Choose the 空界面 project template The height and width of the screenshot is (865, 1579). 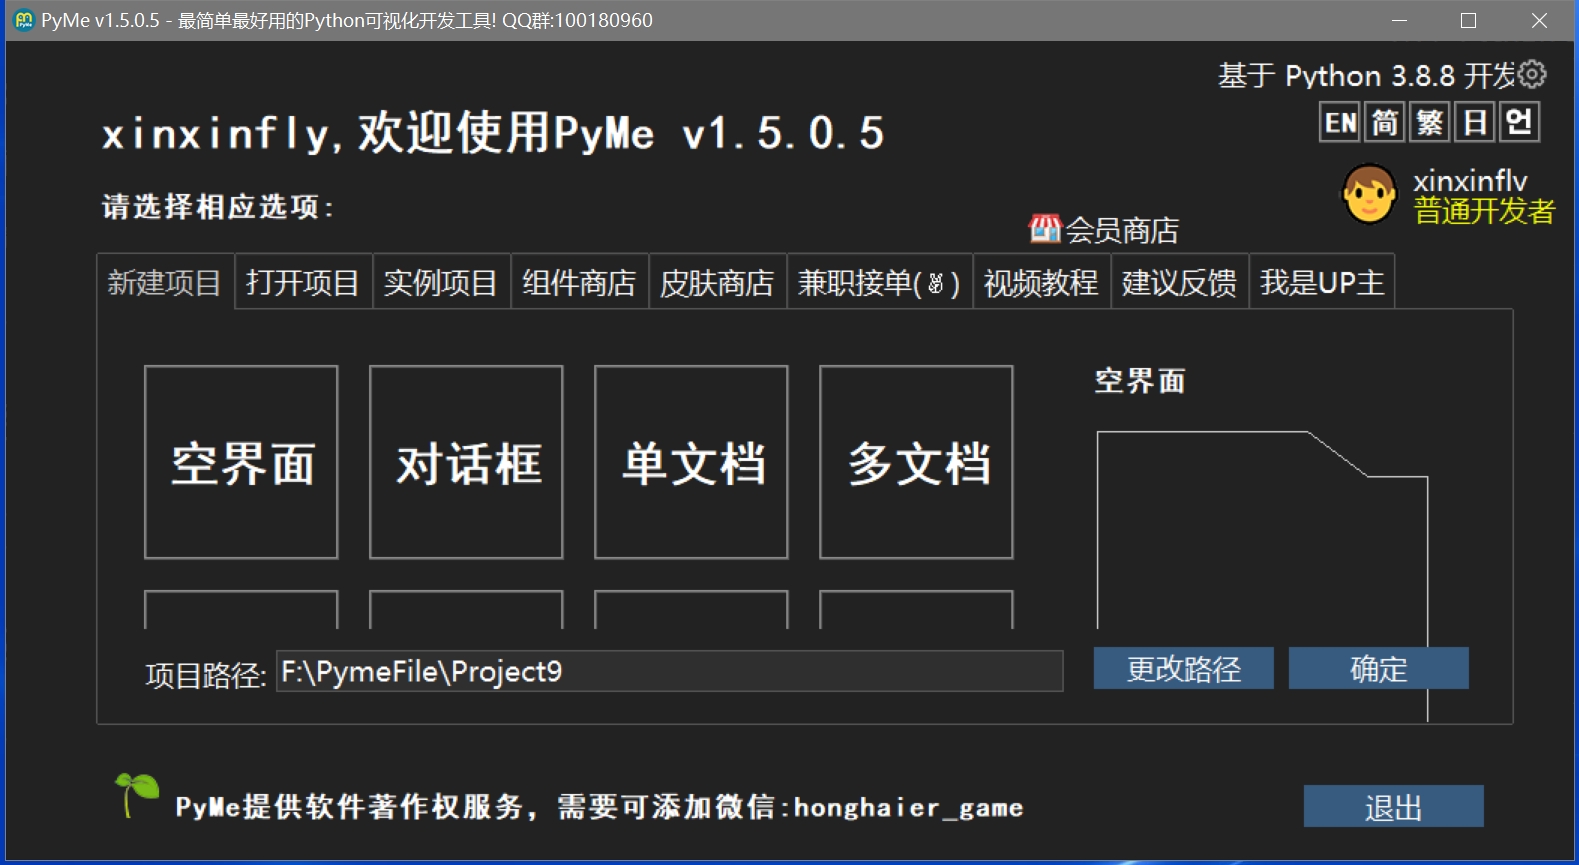(x=241, y=462)
